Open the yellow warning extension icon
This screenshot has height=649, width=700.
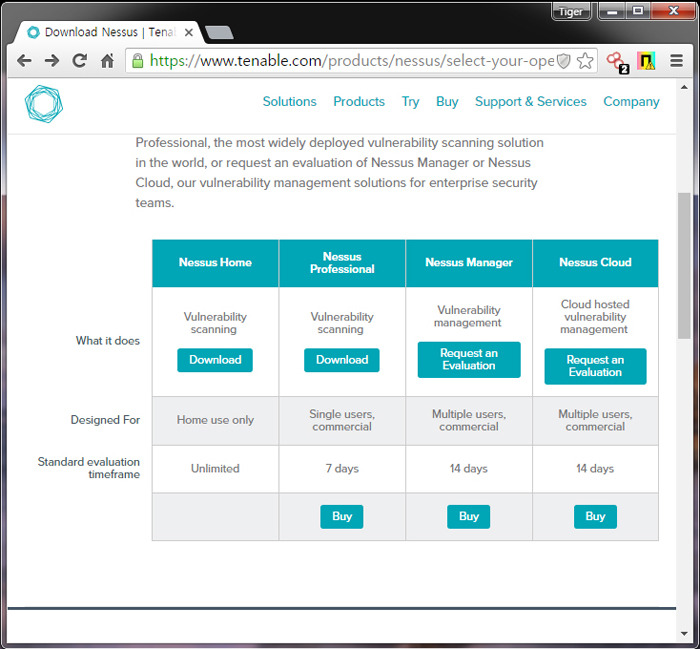coord(646,61)
